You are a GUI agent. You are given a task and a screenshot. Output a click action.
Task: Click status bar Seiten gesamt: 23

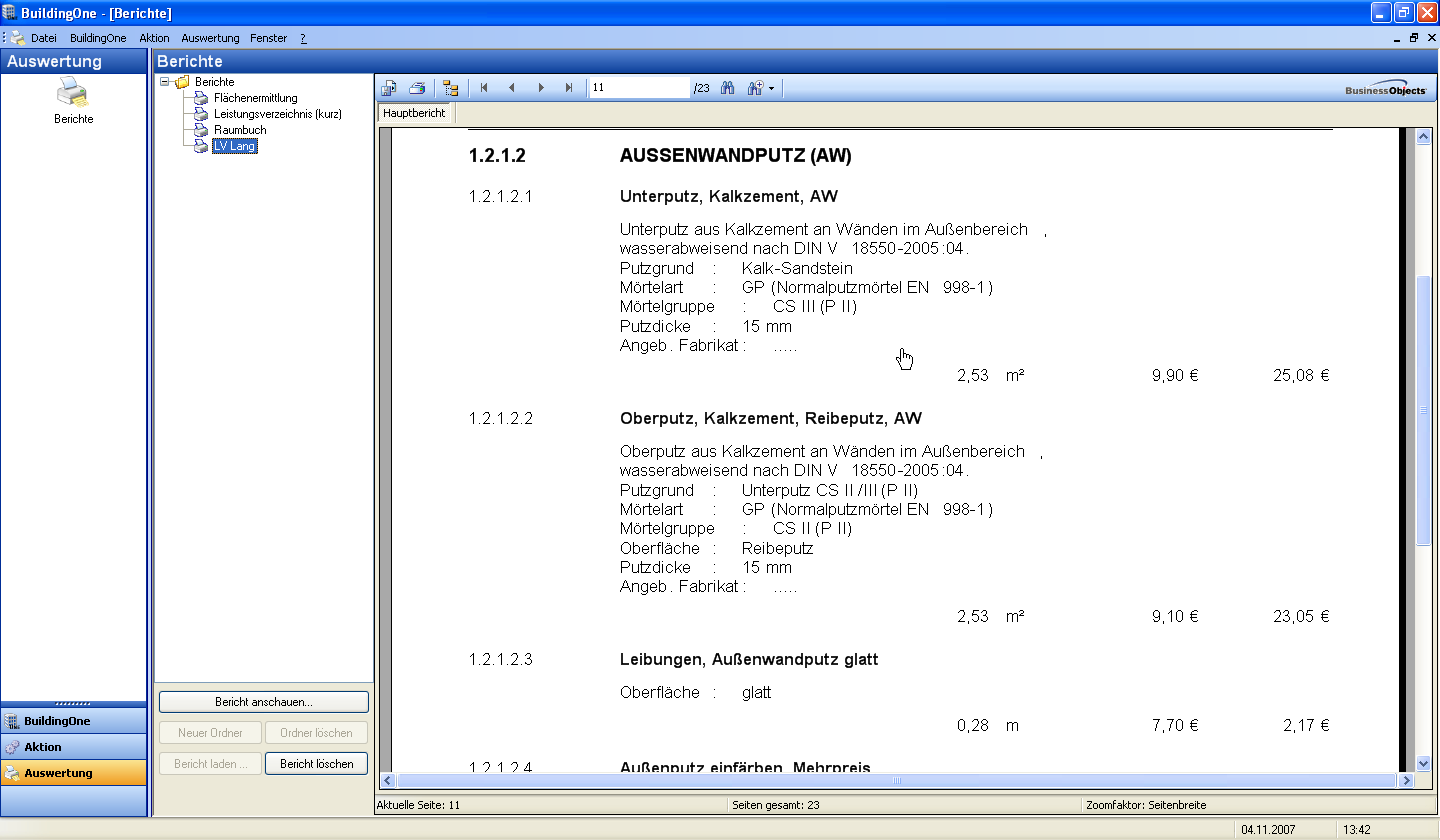[x=776, y=805]
